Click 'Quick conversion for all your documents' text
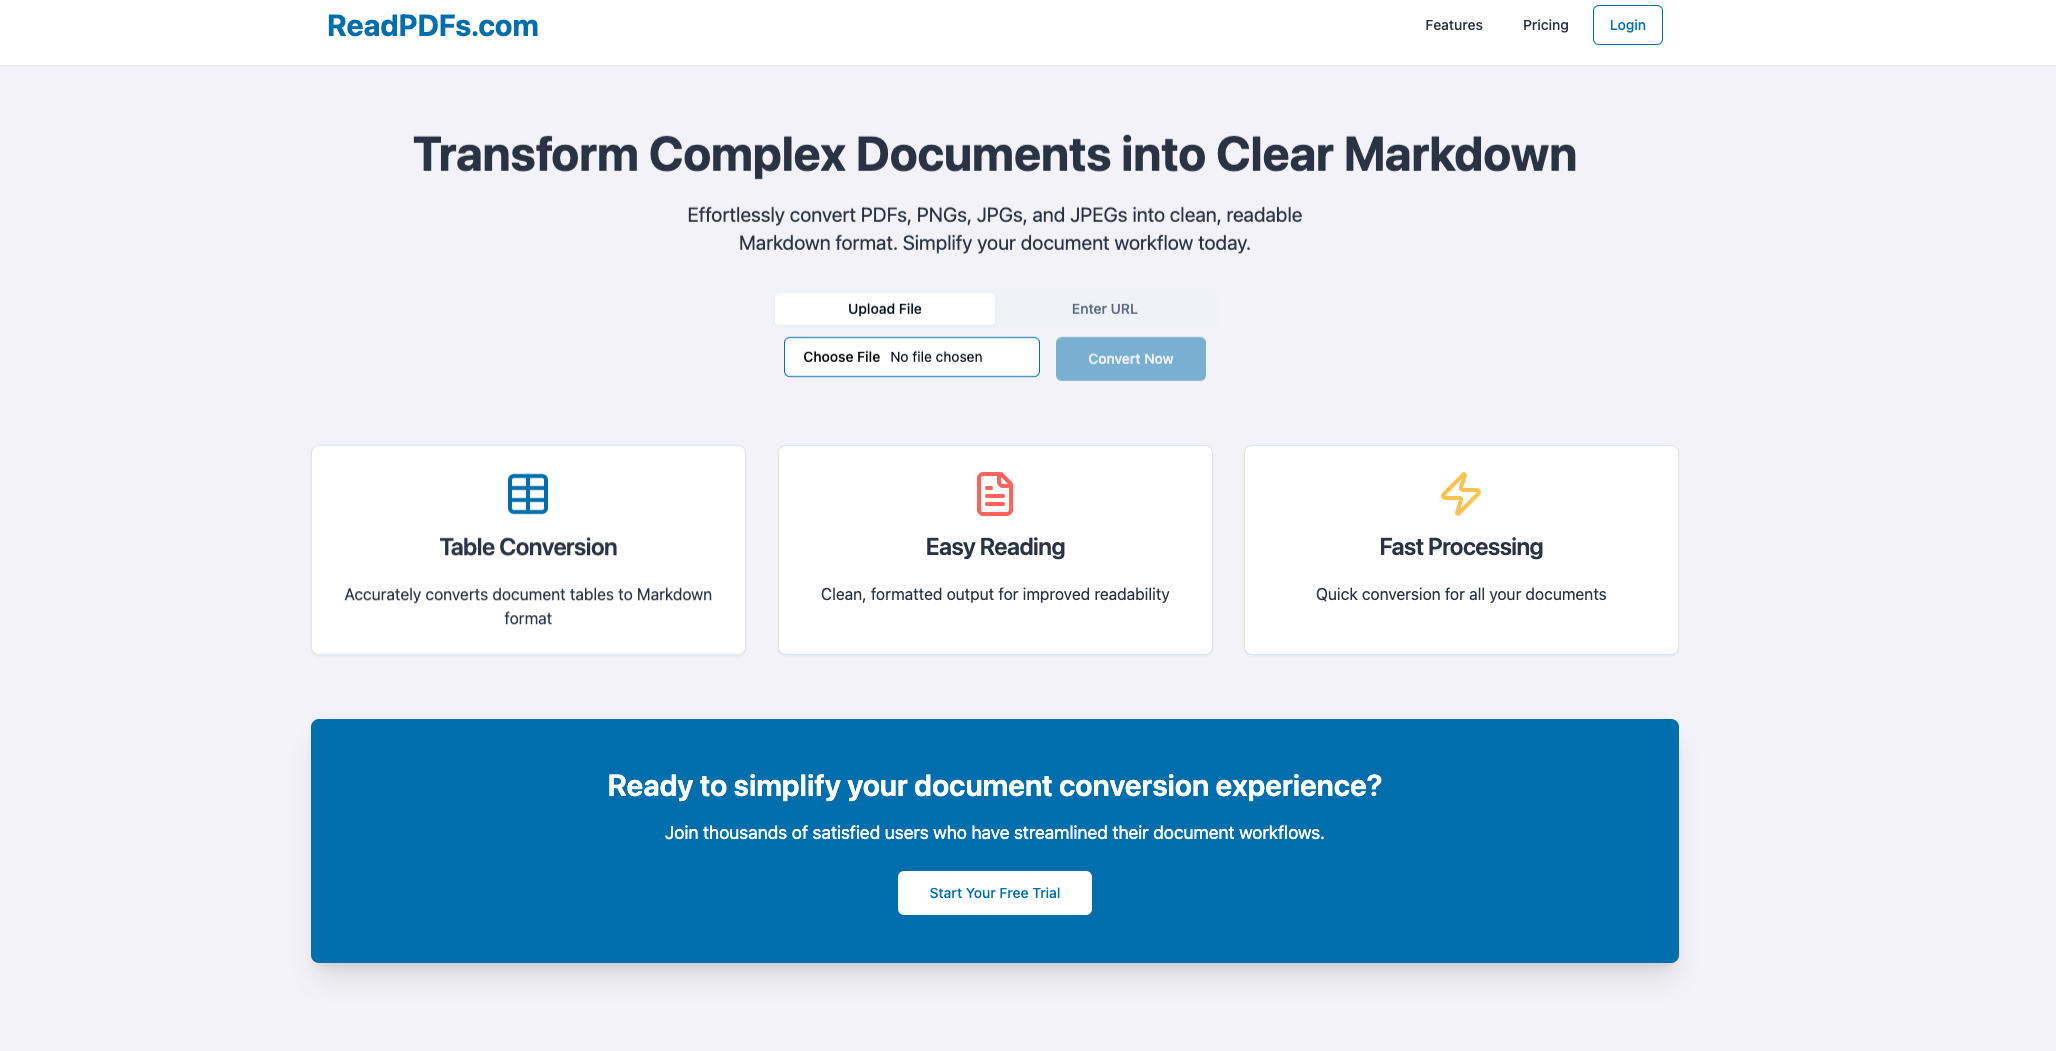Screen dimensions: 2056x1051 click(1461, 594)
